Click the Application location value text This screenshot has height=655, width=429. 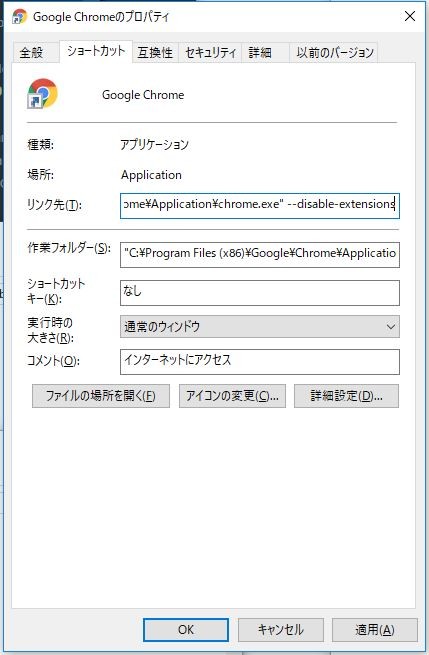151,175
